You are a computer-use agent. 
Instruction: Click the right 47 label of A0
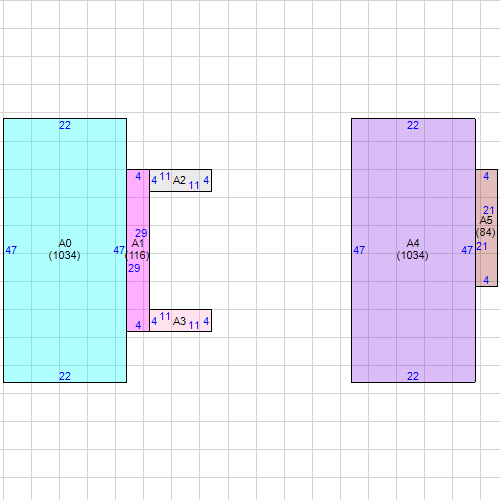pyautogui.click(x=119, y=250)
